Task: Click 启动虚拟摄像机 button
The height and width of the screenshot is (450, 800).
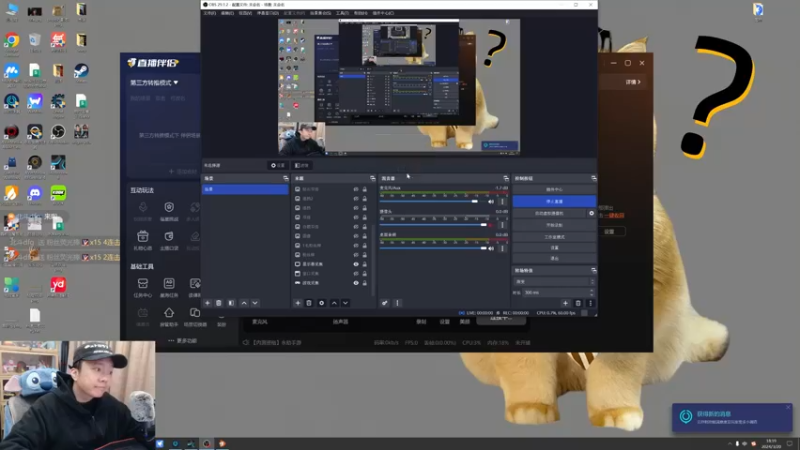Action: coord(549,213)
